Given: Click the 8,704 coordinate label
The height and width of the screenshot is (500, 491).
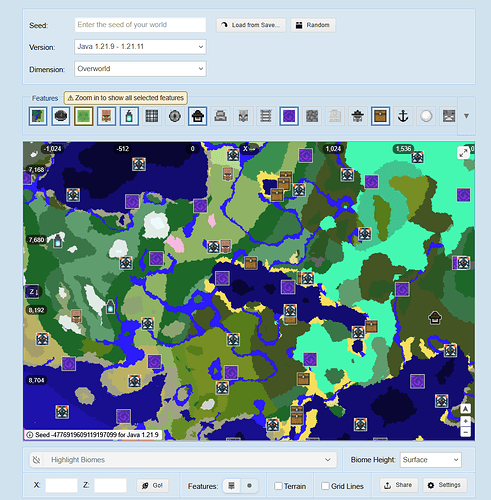Looking at the screenshot, I should coord(36,380).
